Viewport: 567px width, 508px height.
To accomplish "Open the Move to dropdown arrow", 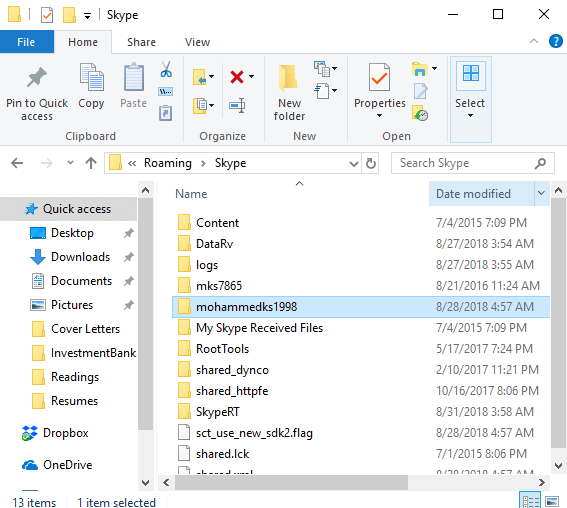I will [212, 76].
